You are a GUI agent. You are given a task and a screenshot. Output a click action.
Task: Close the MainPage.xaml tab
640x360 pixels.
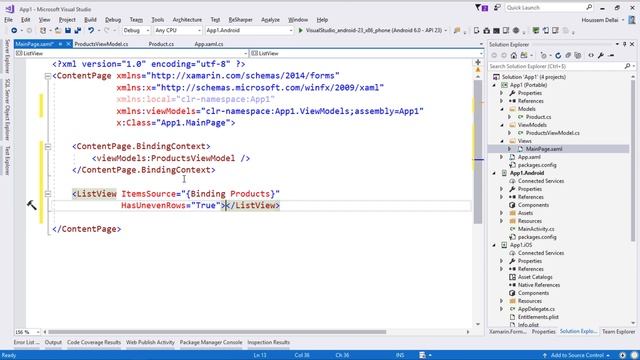[x=68, y=44]
